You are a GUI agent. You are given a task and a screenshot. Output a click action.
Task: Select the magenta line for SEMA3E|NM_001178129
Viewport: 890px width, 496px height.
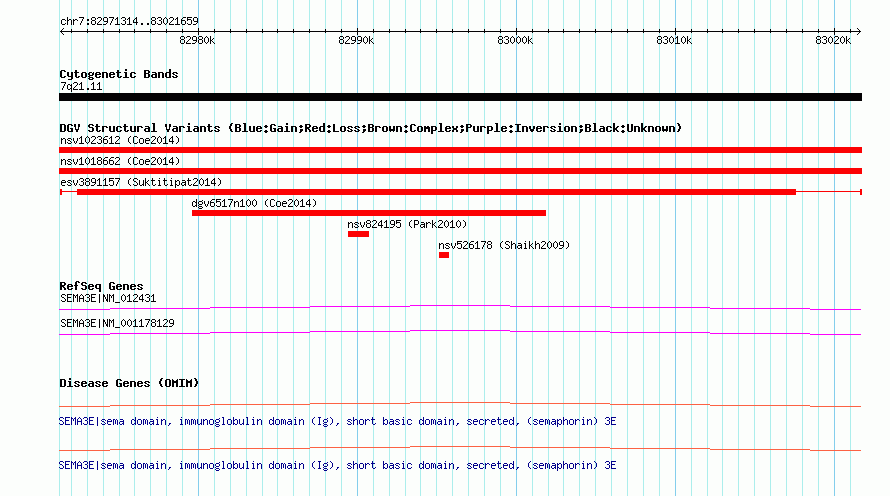(460, 333)
